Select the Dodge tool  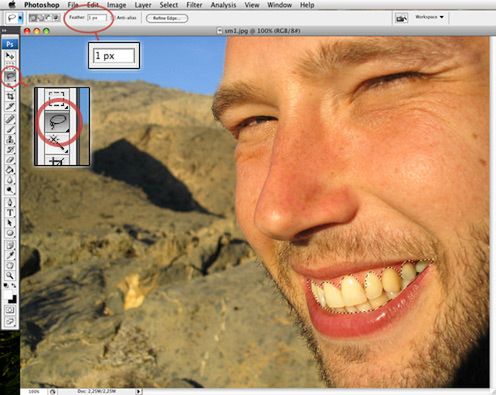(10, 190)
